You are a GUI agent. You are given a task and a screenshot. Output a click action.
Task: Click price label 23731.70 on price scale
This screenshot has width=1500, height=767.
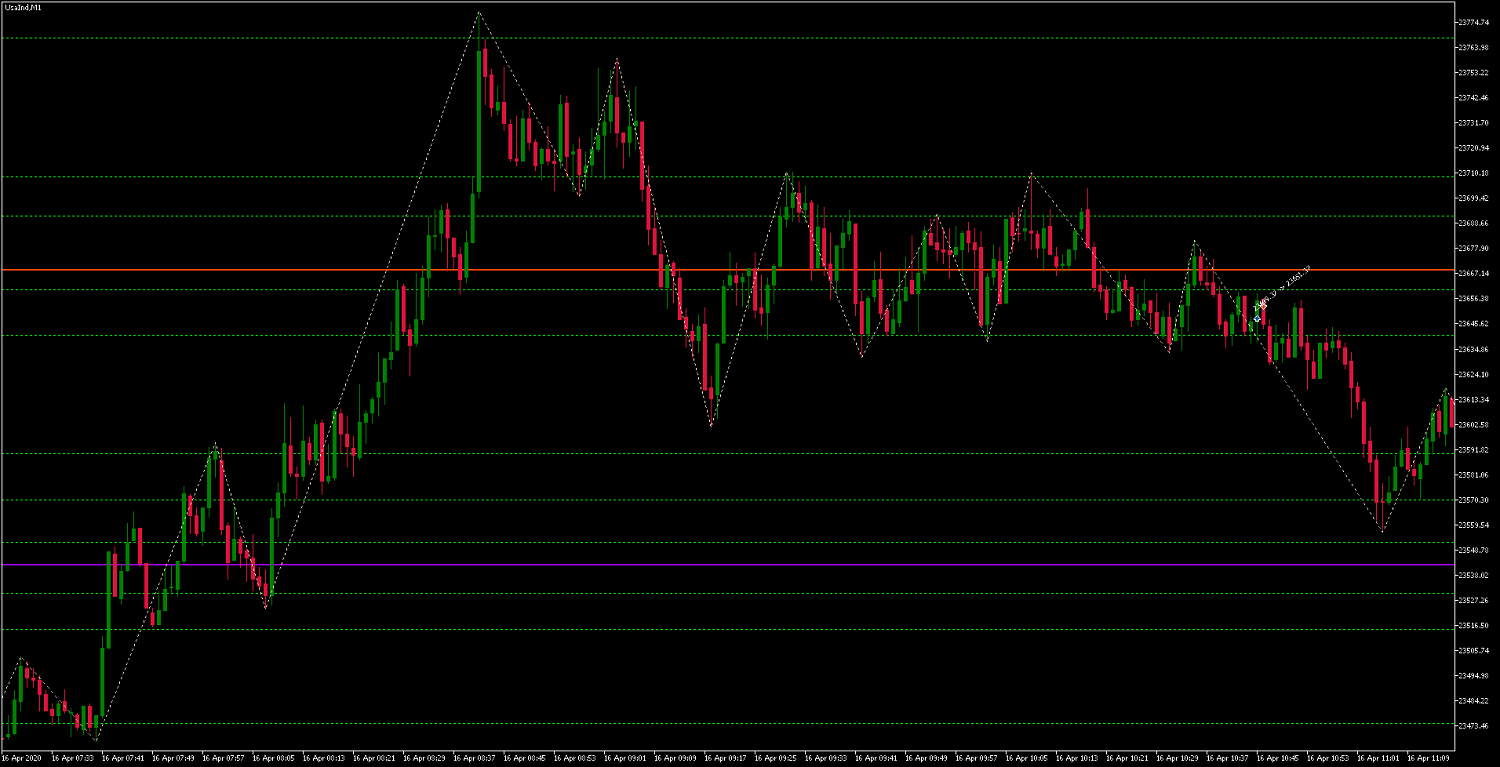point(1474,122)
